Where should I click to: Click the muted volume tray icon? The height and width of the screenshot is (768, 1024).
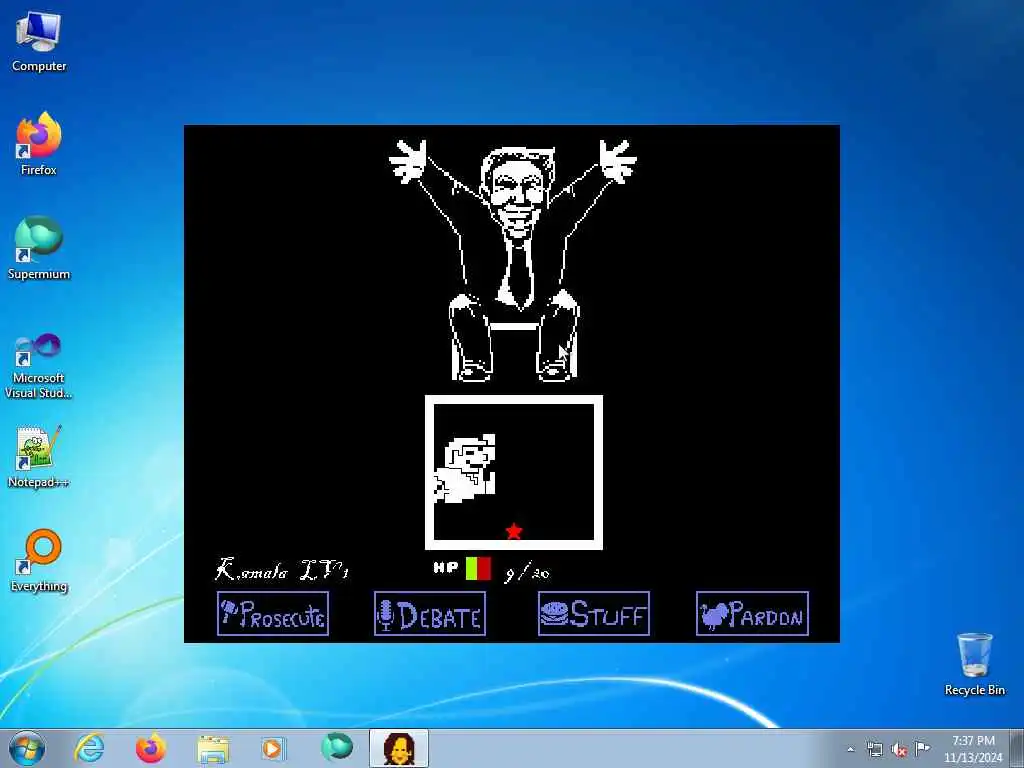click(x=899, y=750)
